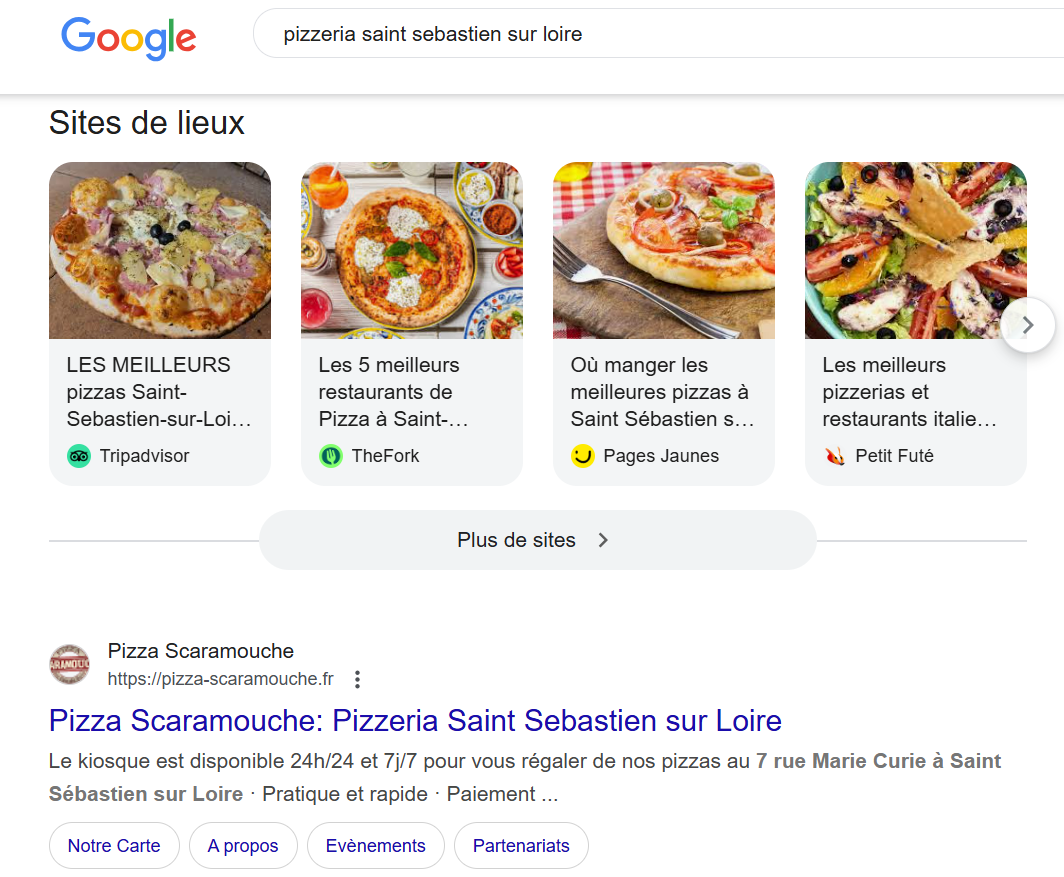Click the Tripadvisor card pizza thumbnail
The width and height of the screenshot is (1064, 877).
(x=160, y=250)
